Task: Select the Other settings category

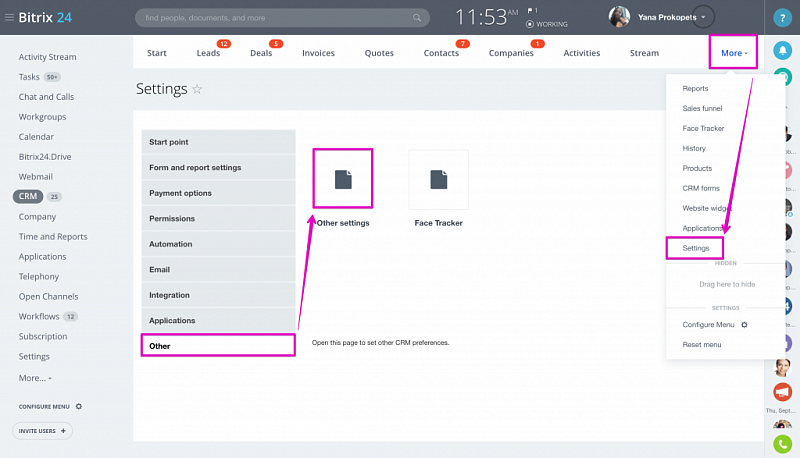Action: point(218,346)
